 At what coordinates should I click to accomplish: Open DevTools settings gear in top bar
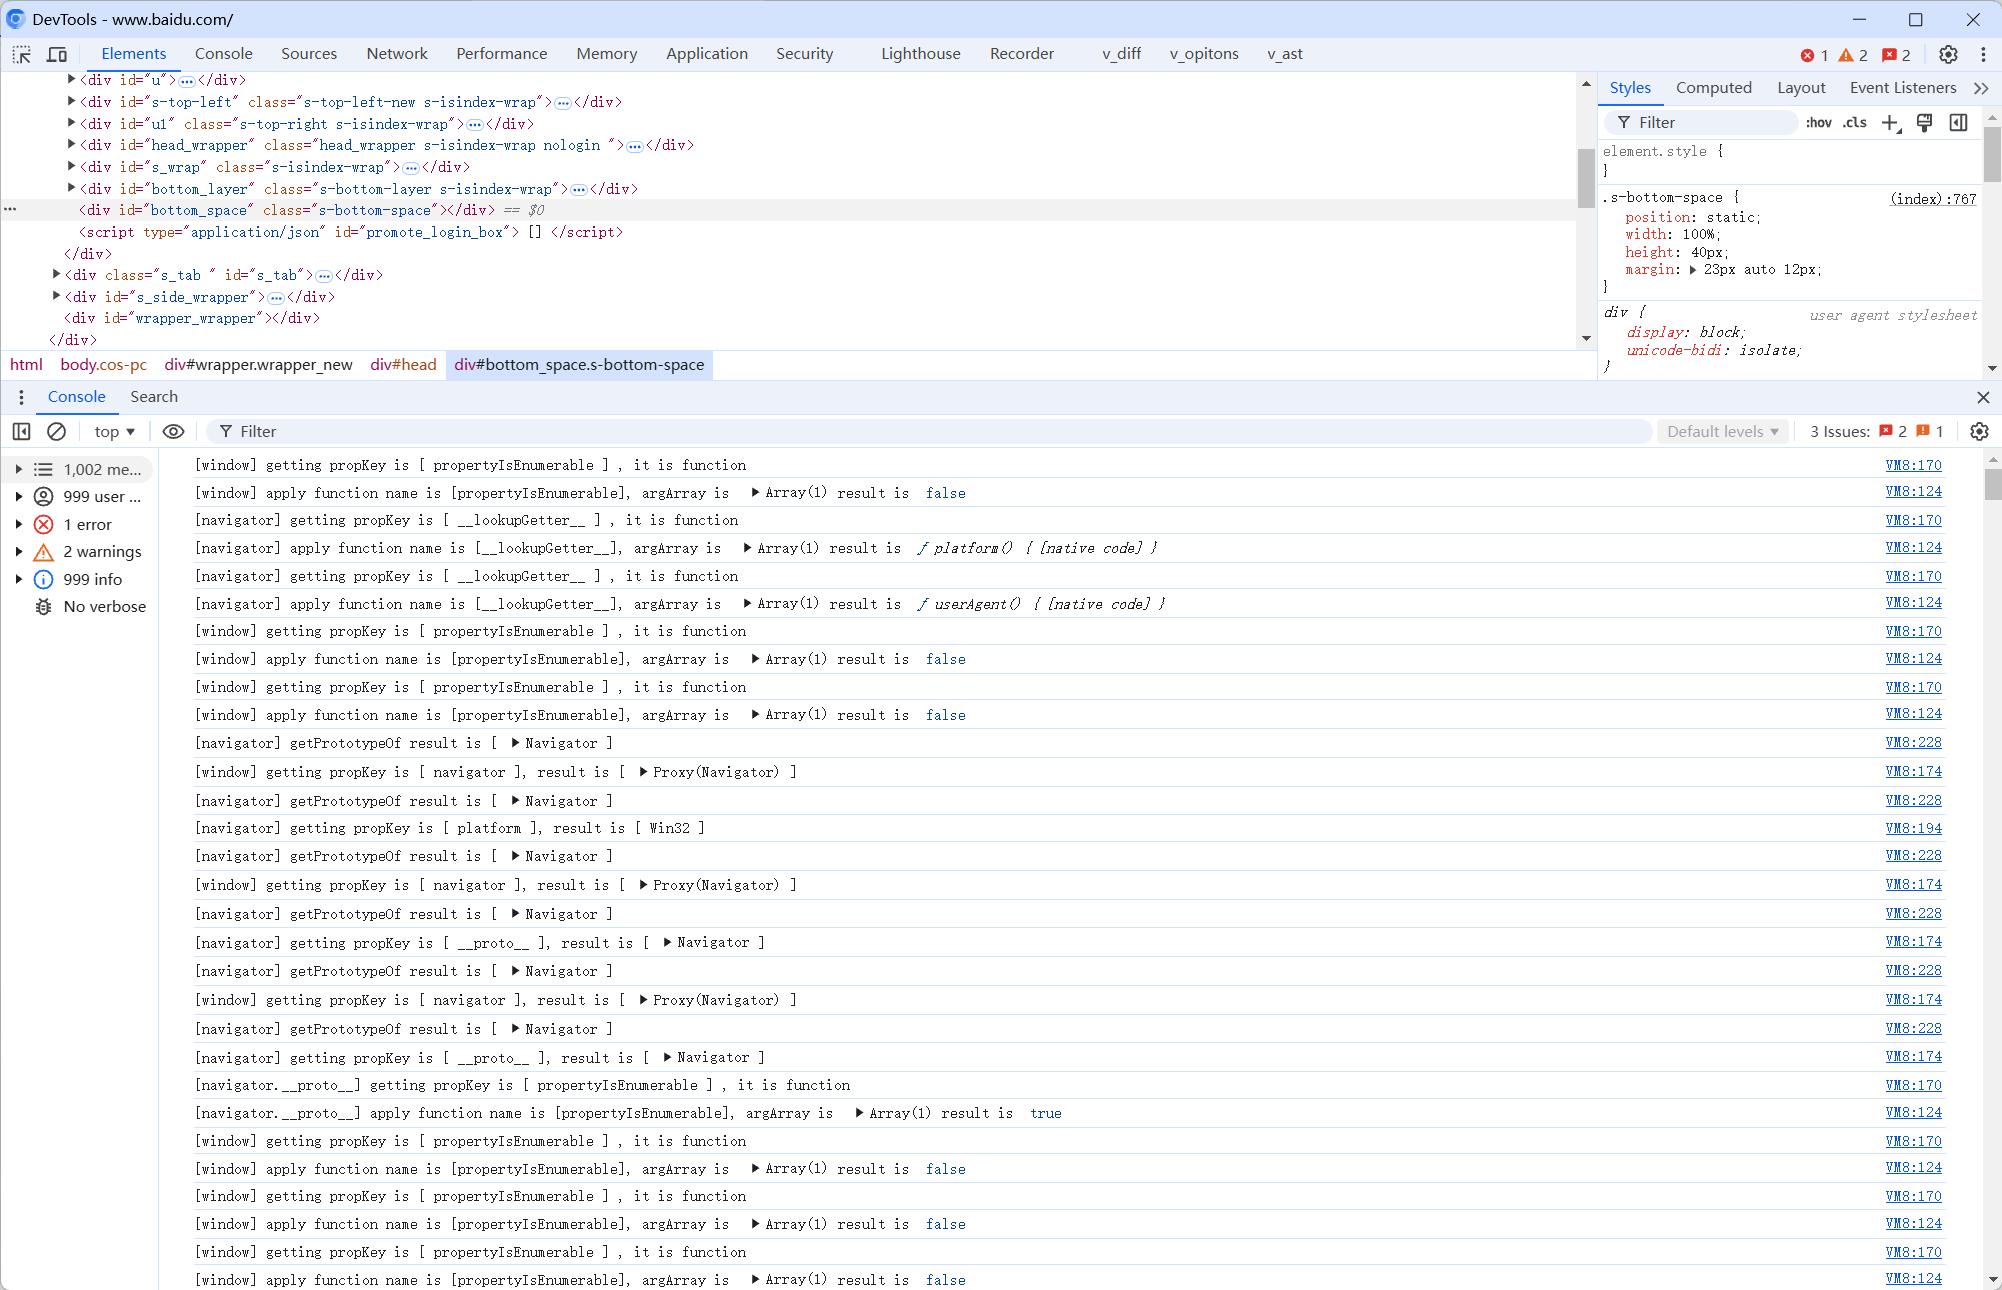point(1948,54)
